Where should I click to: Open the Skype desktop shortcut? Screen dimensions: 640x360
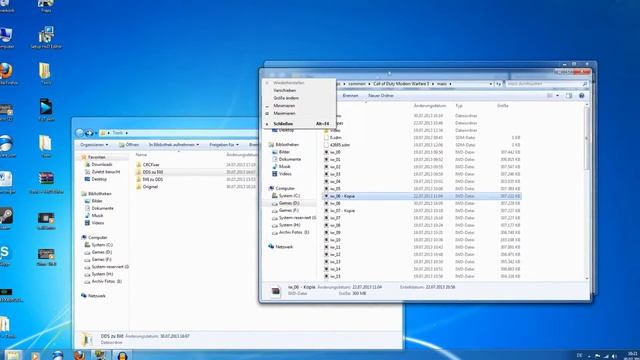click(x=4, y=255)
